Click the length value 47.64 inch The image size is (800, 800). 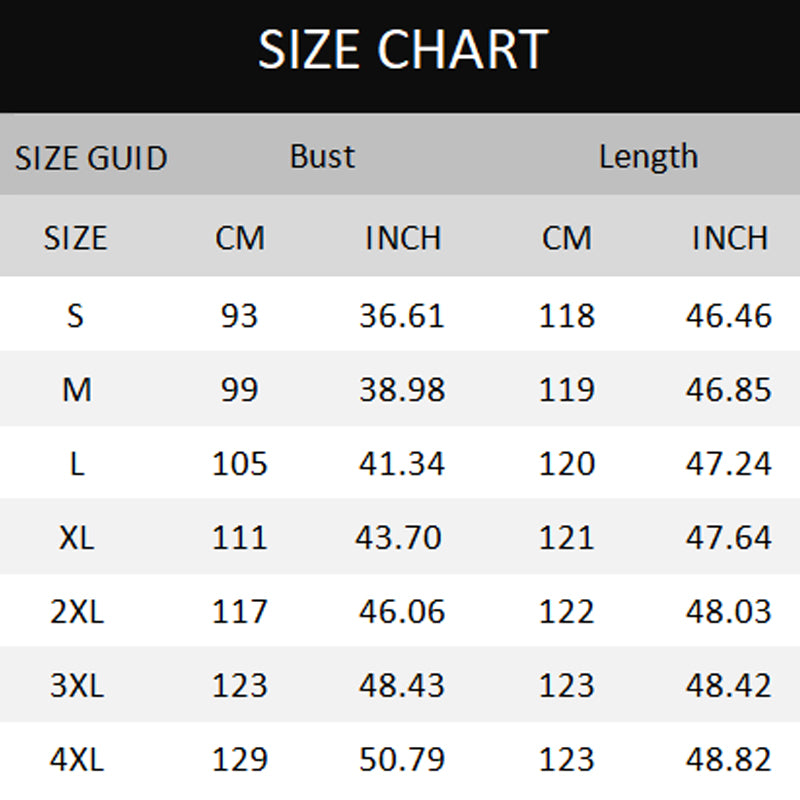(x=729, y=537)
